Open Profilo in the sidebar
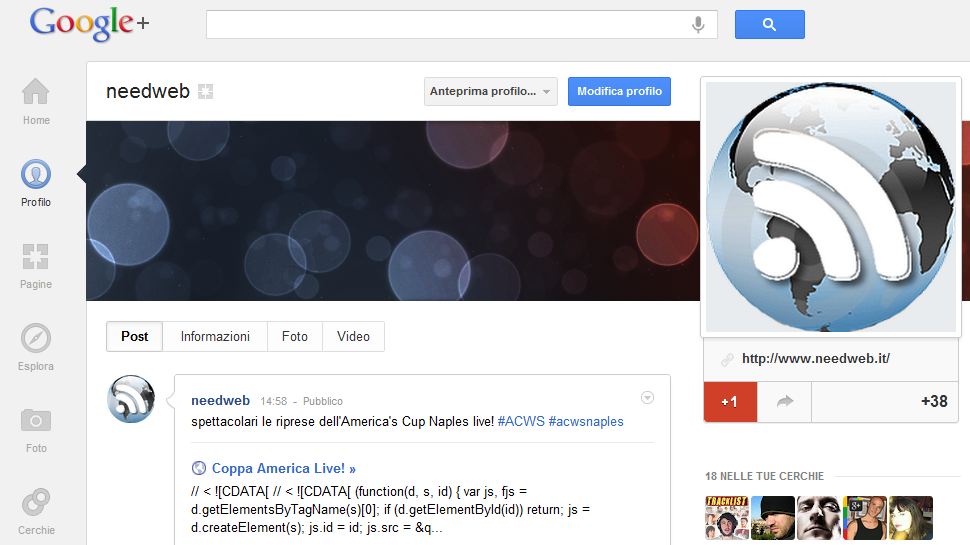 (36, 184)
